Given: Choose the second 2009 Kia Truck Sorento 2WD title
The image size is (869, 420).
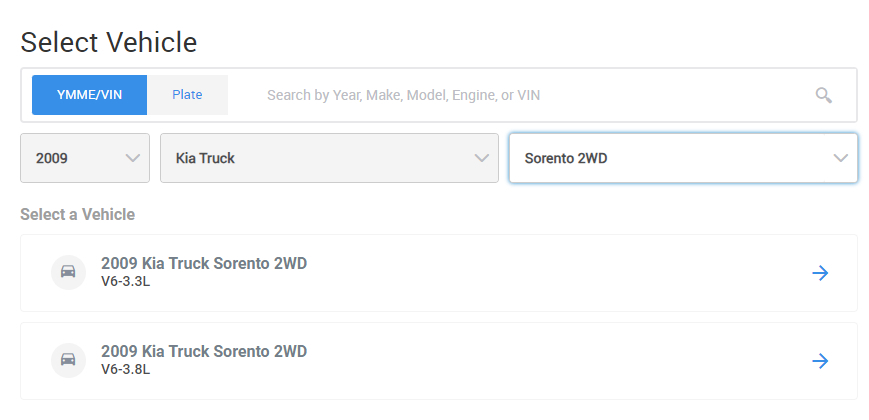Looking at the screenshot, I should [x=204, y=352].
